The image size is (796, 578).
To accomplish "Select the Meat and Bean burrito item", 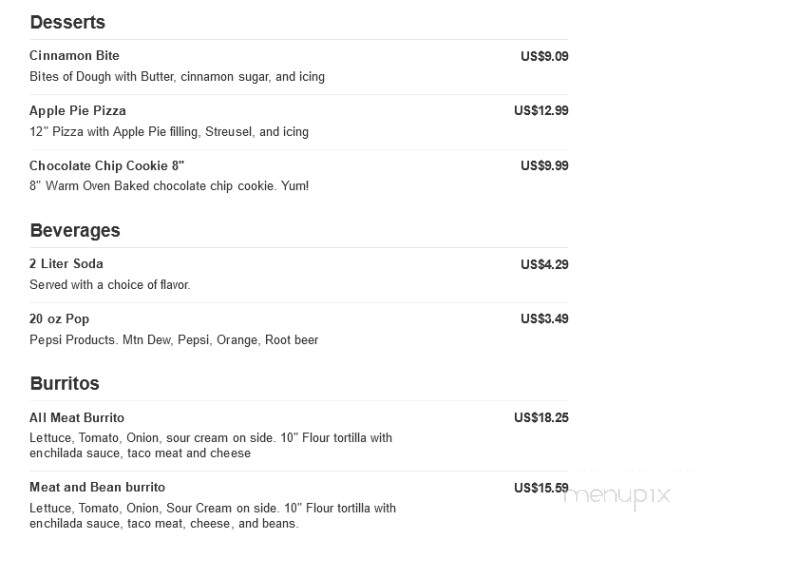I will [x=97, y=487].
